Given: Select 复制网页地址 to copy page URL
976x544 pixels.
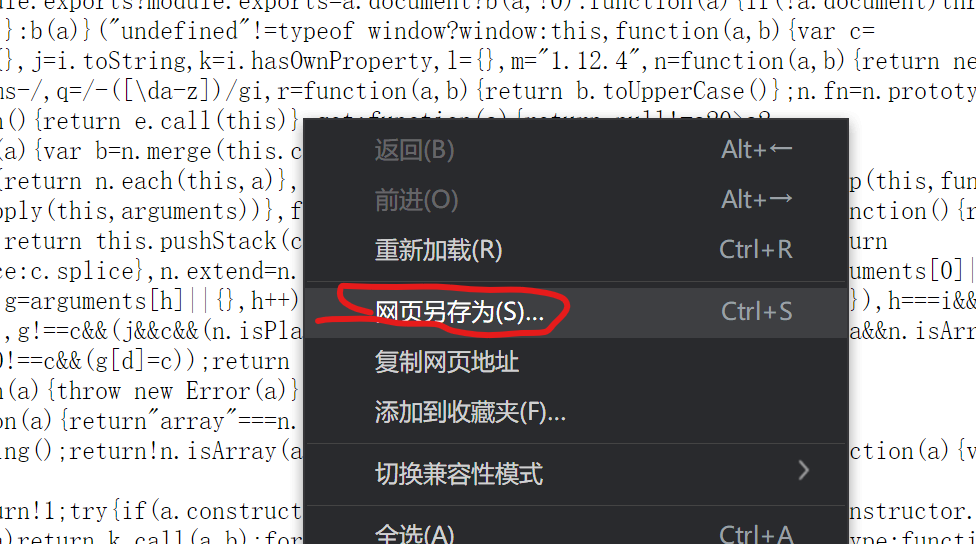Looking at the screenshot, I should [x=447, y=362].
